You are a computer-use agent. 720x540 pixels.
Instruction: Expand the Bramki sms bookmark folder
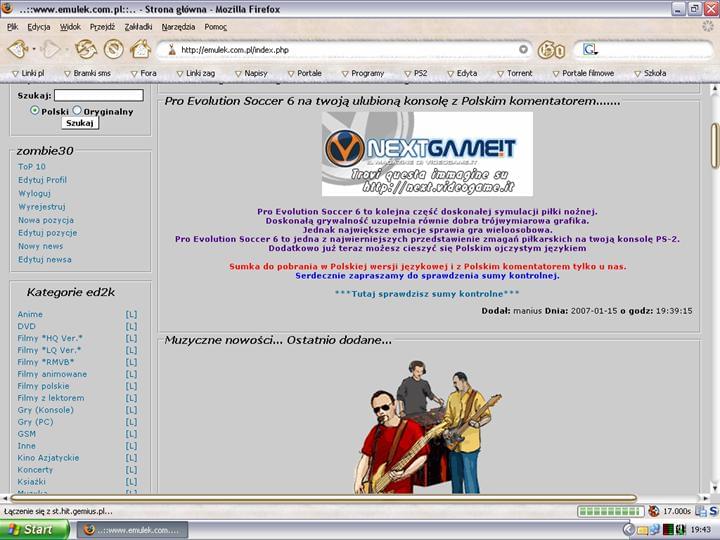pyautogui.click(x=87, y=73)
